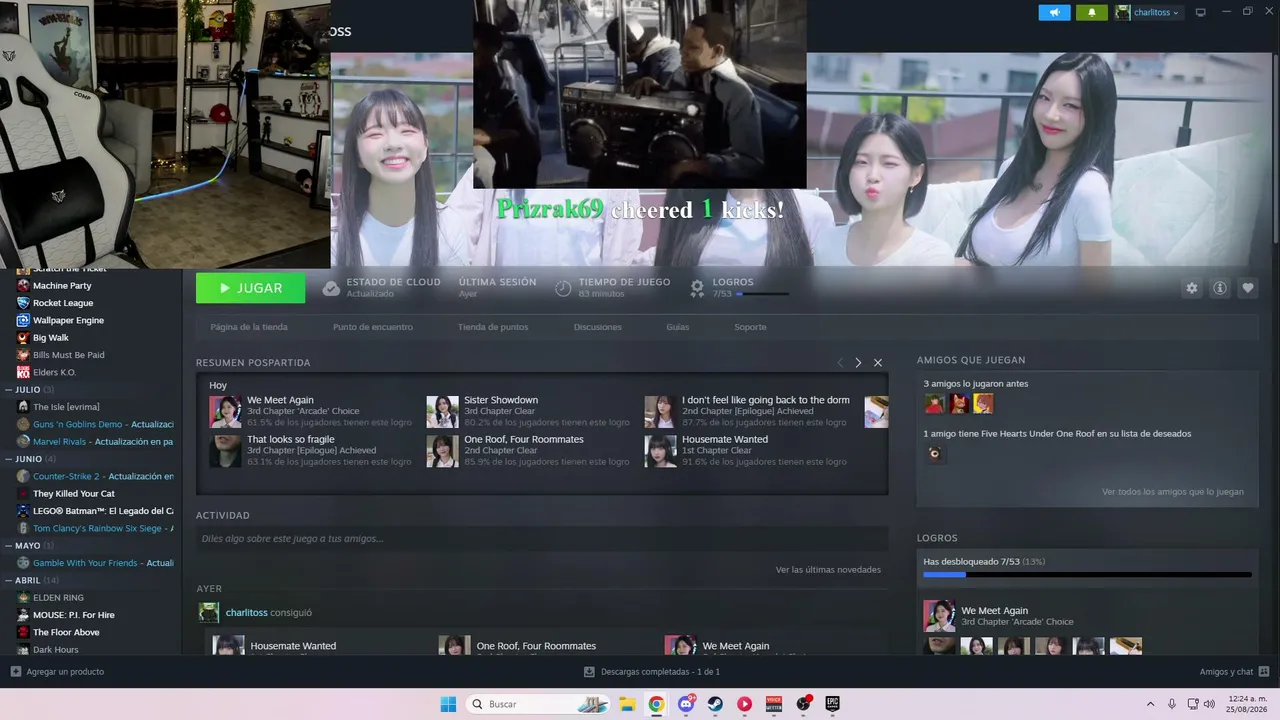Image resolution: width=1280 pixels, height=720 pixels.
Task: Click the small Logros 7/53 progress bar
Action: 762,294
